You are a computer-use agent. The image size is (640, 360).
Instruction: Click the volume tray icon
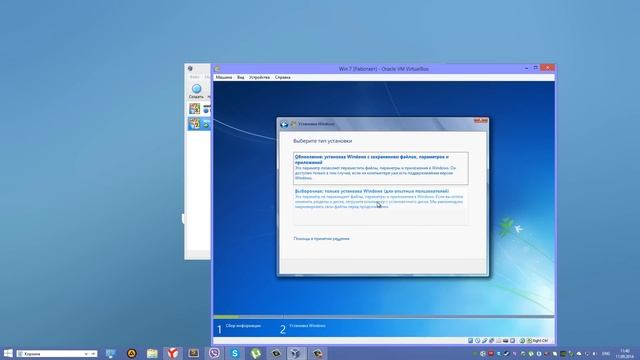pyautogui.click(x=595, y=354)
